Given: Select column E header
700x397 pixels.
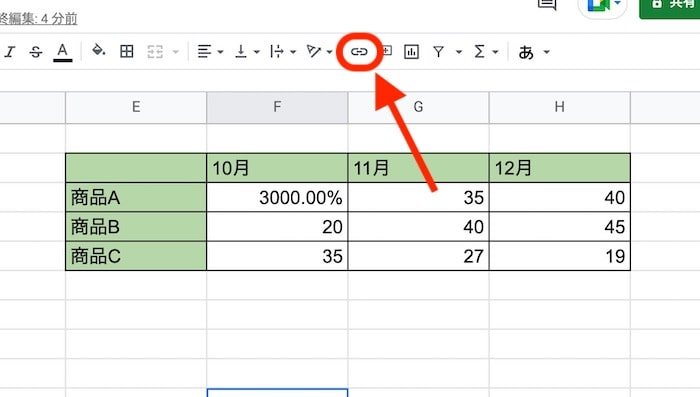Looking at the screenshot, I should coord(136,107).
